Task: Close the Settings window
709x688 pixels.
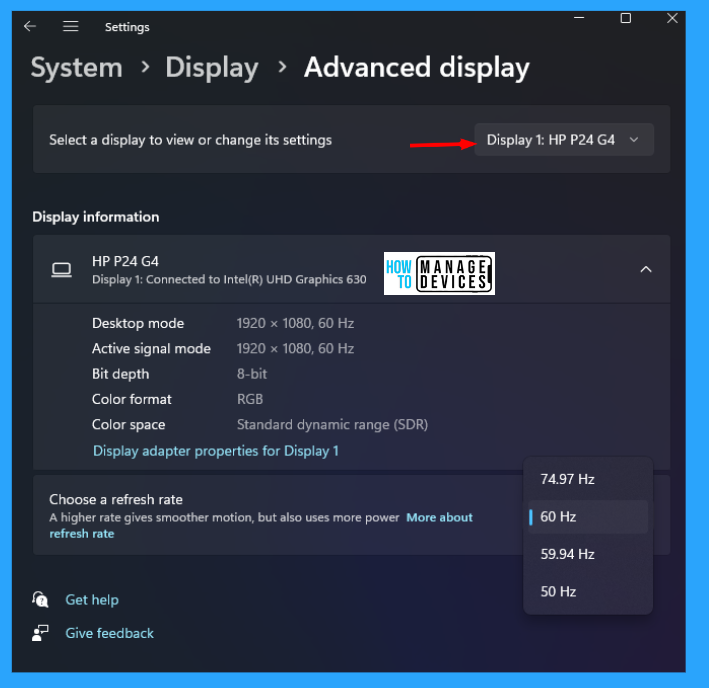Action: [672, 18]
